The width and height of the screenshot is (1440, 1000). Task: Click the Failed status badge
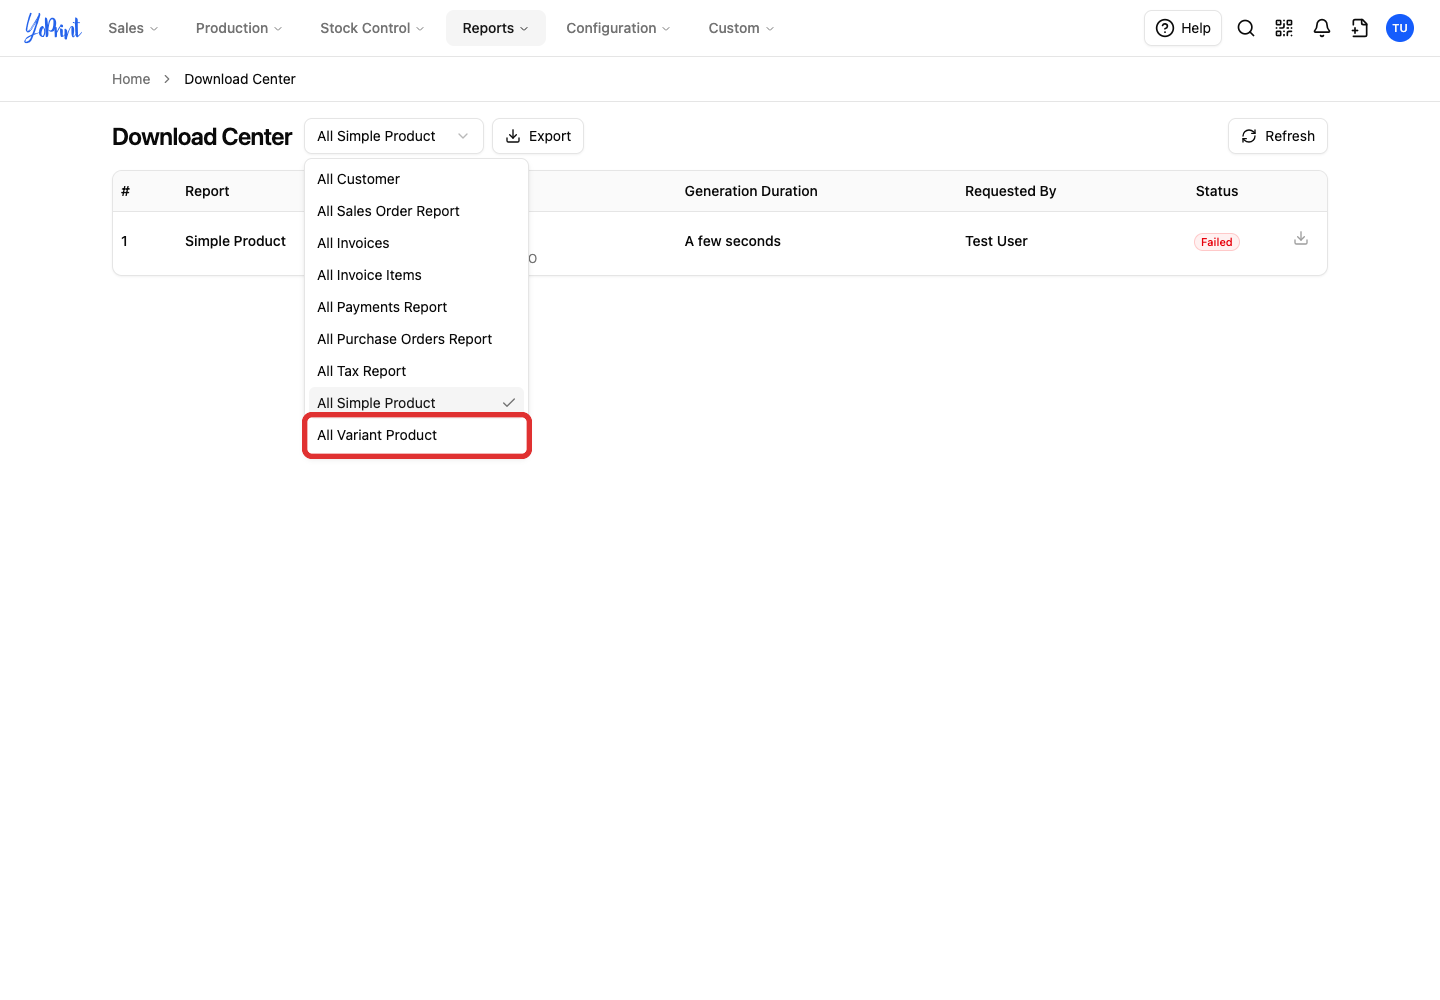click(1217, 242)
